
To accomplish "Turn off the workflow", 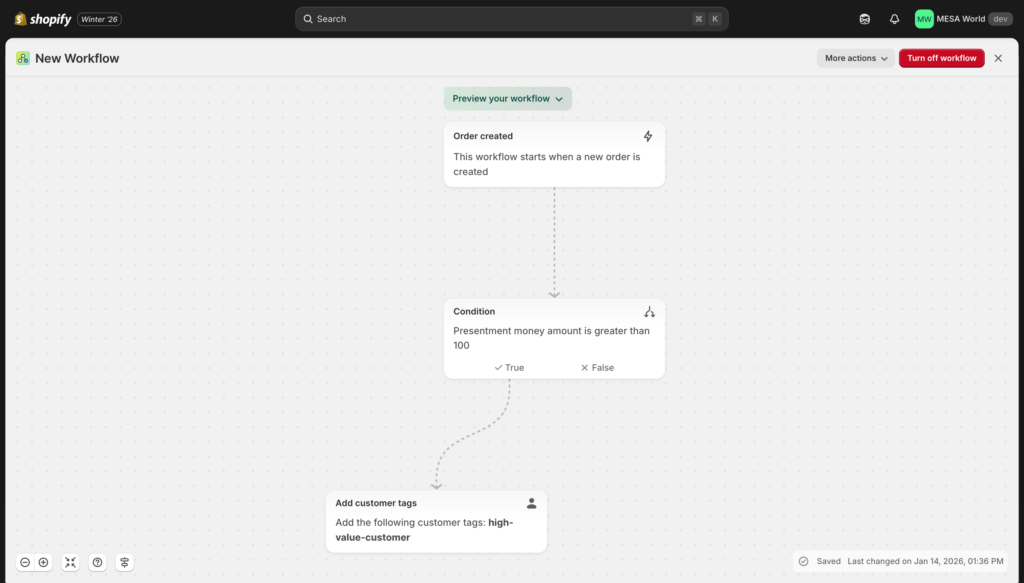I will click(x=941, y=58).
